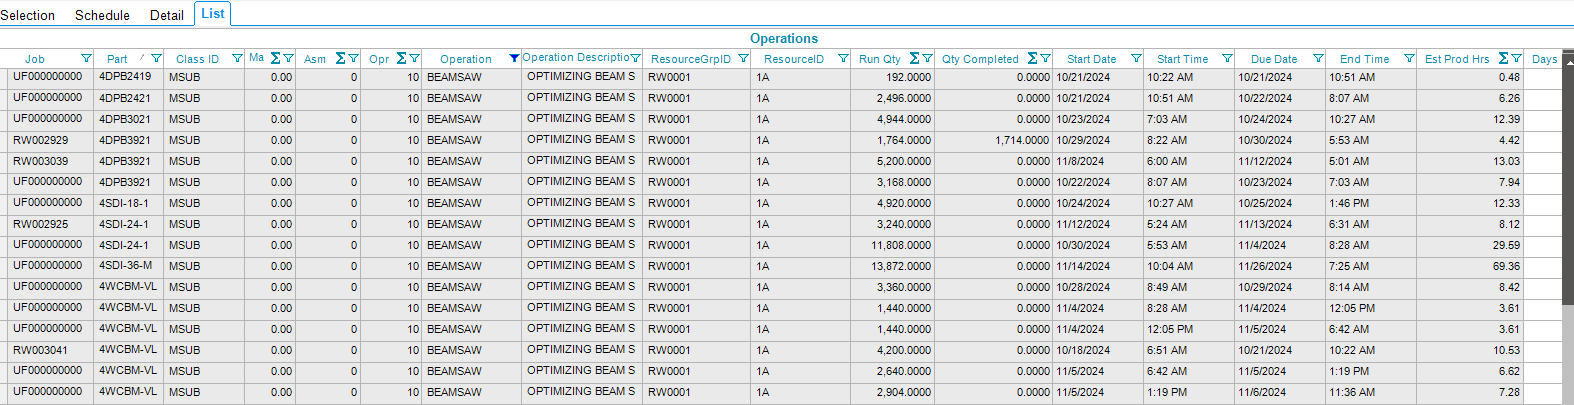Open the filter for the Job column
Screen dimensions: 1574x405
tap(86, 59)
